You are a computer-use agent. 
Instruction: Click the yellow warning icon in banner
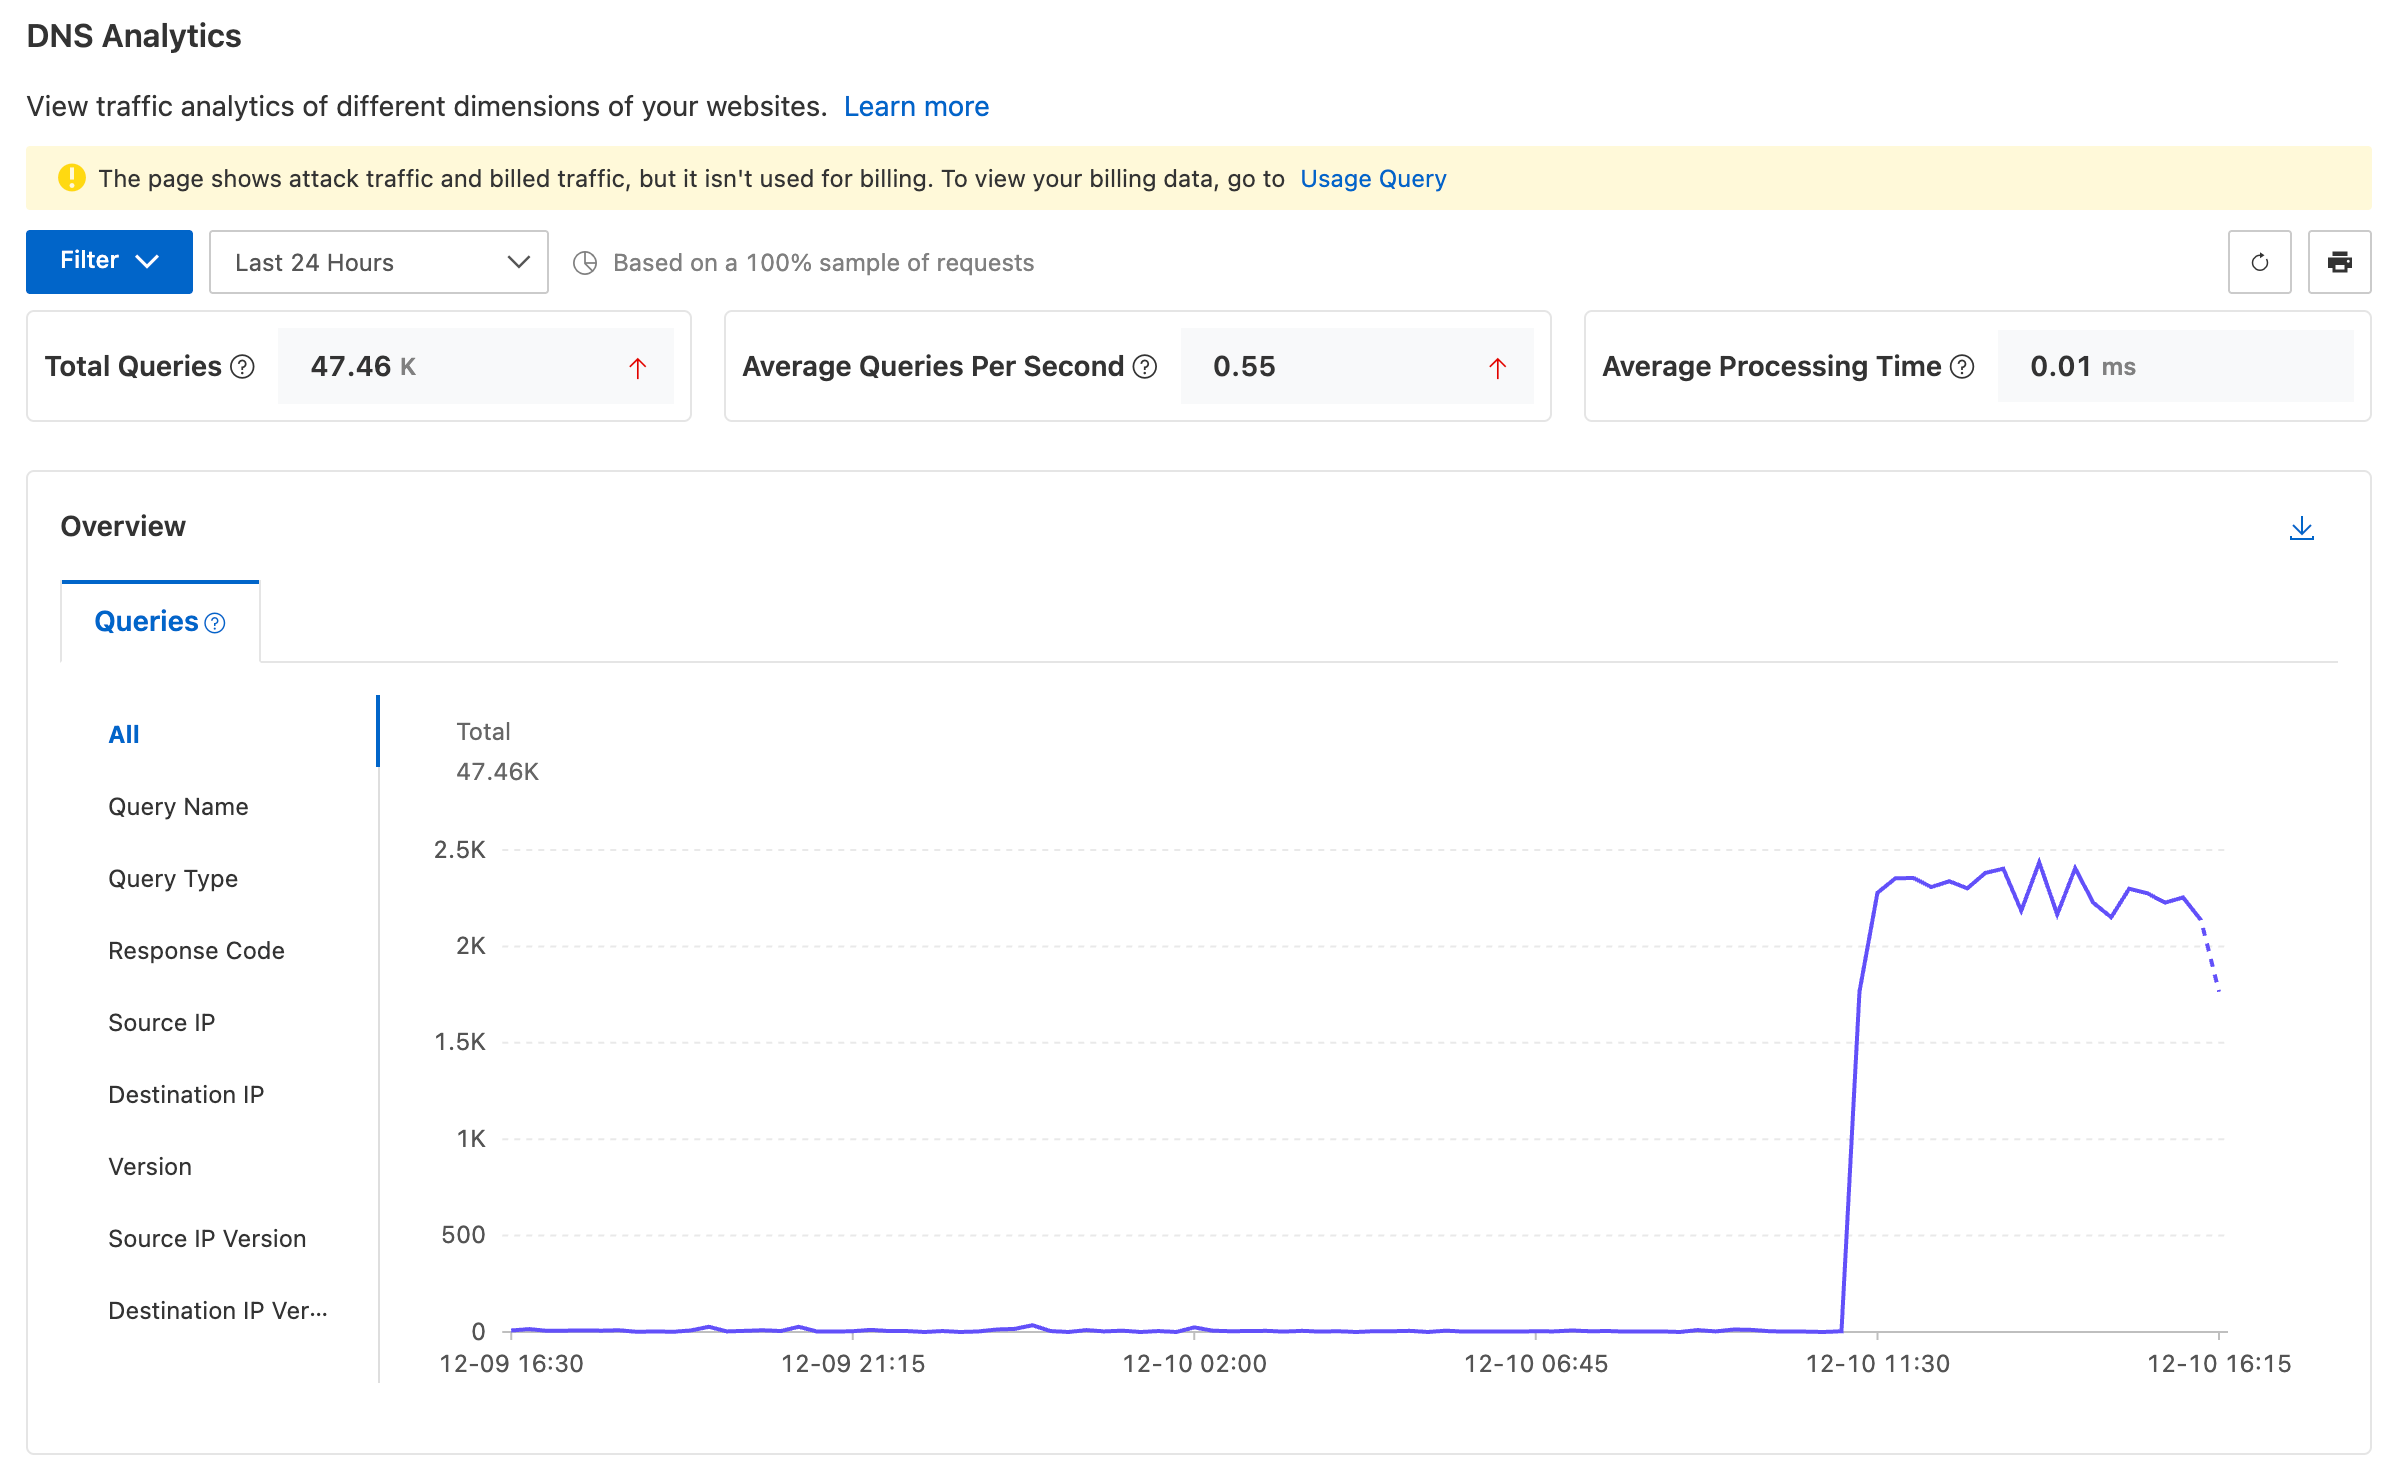pos(72,178)
